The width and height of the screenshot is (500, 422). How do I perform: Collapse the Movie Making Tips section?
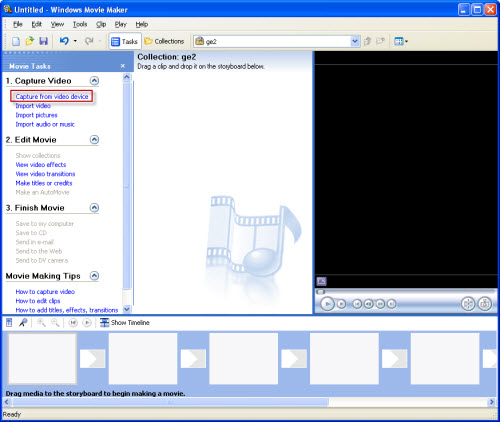tap(95, 276)
